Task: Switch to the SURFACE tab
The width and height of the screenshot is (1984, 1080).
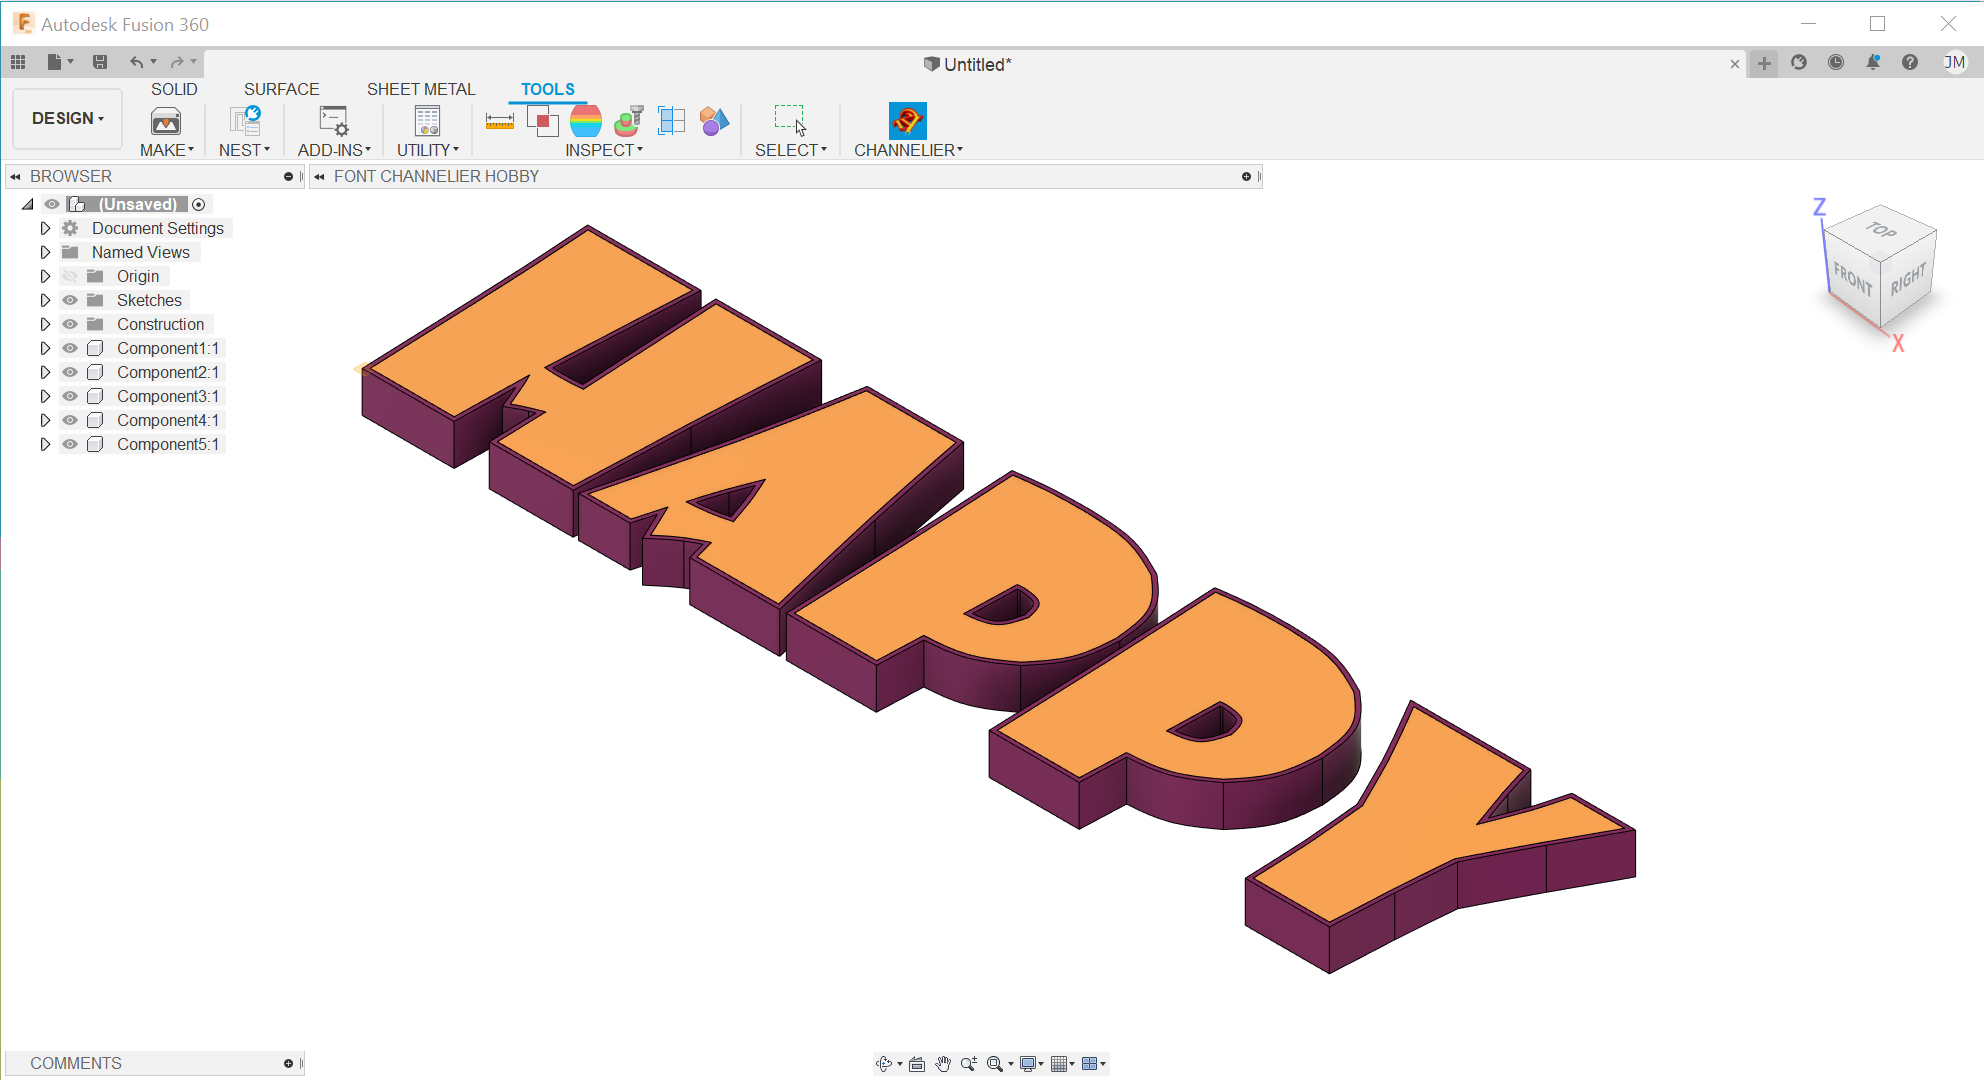Action: pos(281,89)
